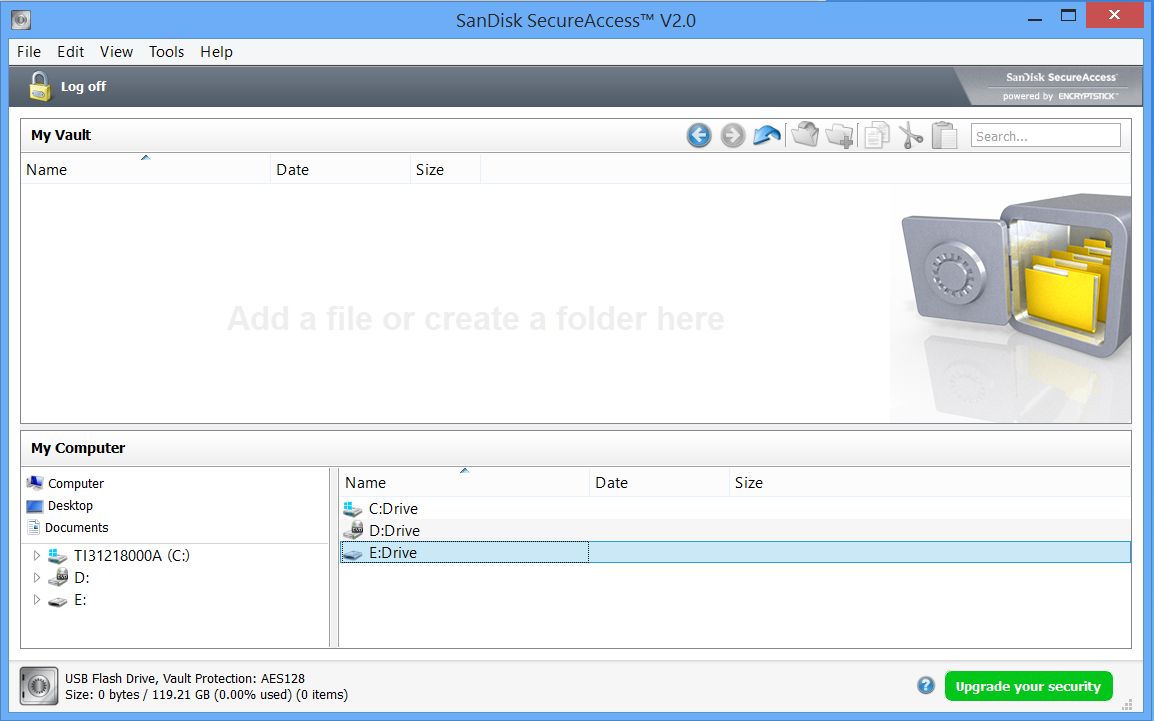Click the grey Forward arrow in My Vault

[x=733, y=136]
